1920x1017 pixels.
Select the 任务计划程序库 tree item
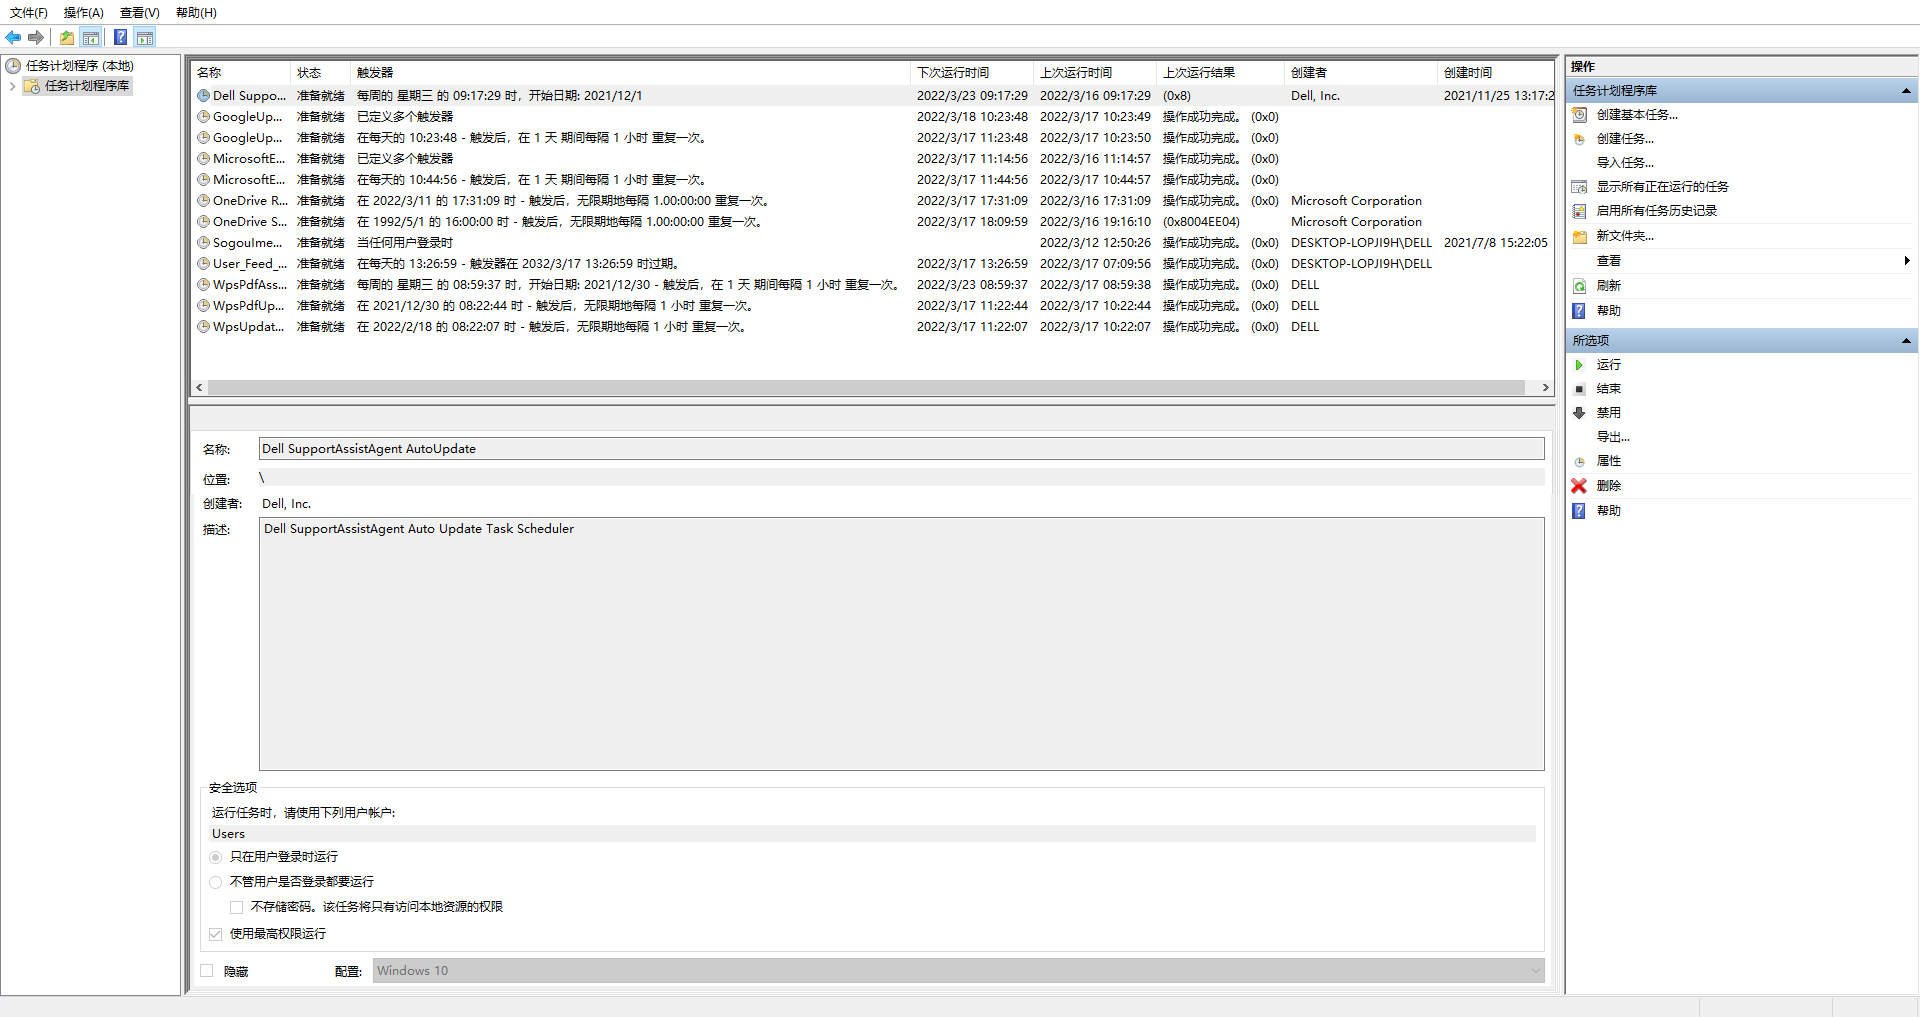click(87, 86)
